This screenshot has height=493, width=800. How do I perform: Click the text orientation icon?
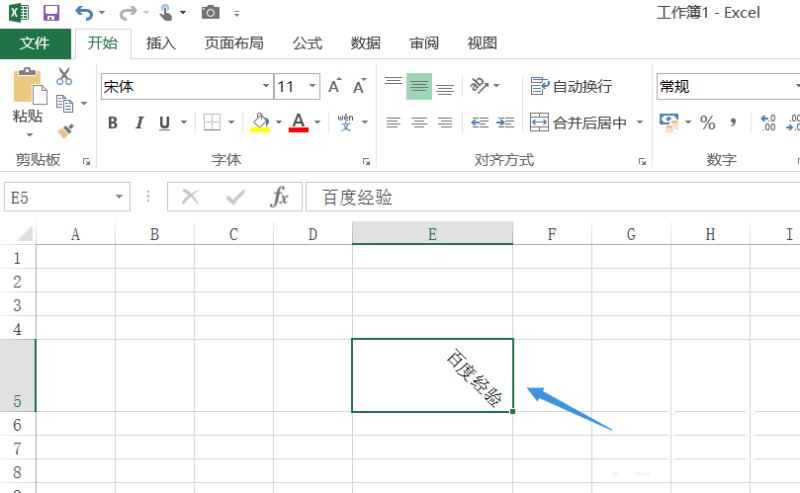coord(479,85)
